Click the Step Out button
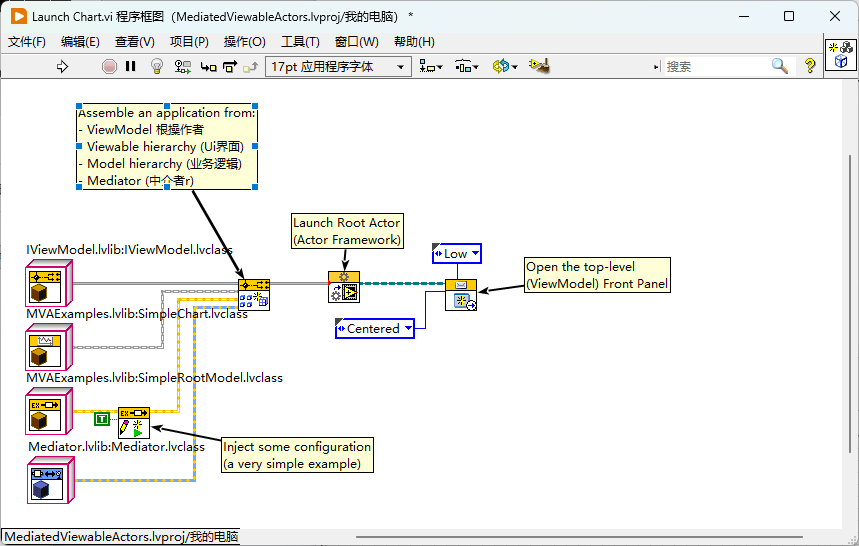 point(250,67)
